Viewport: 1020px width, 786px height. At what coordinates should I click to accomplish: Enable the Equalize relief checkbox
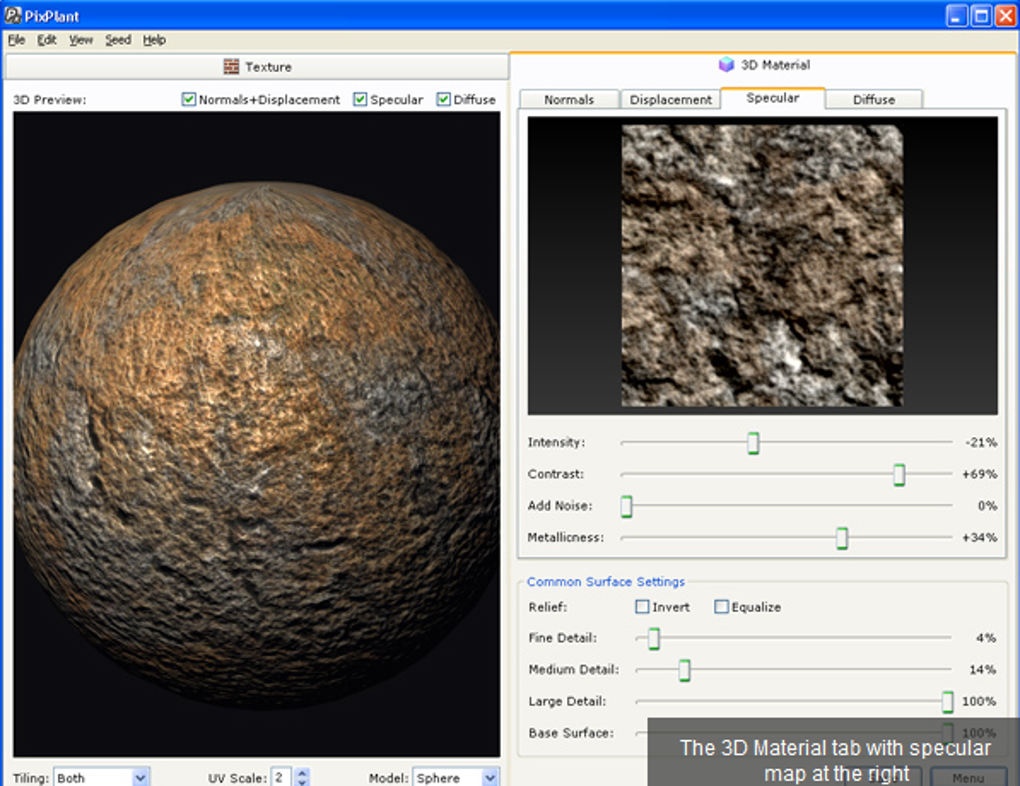(721, 607)
